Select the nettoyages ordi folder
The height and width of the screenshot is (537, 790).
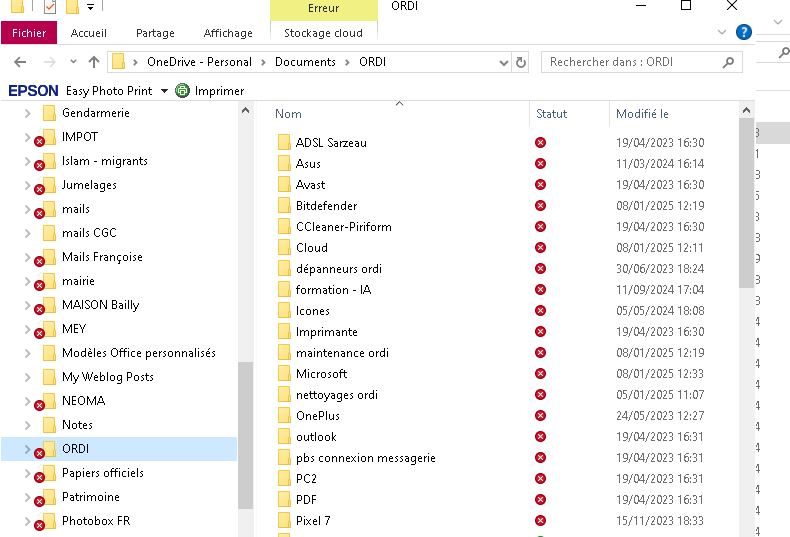pos(337,395)
